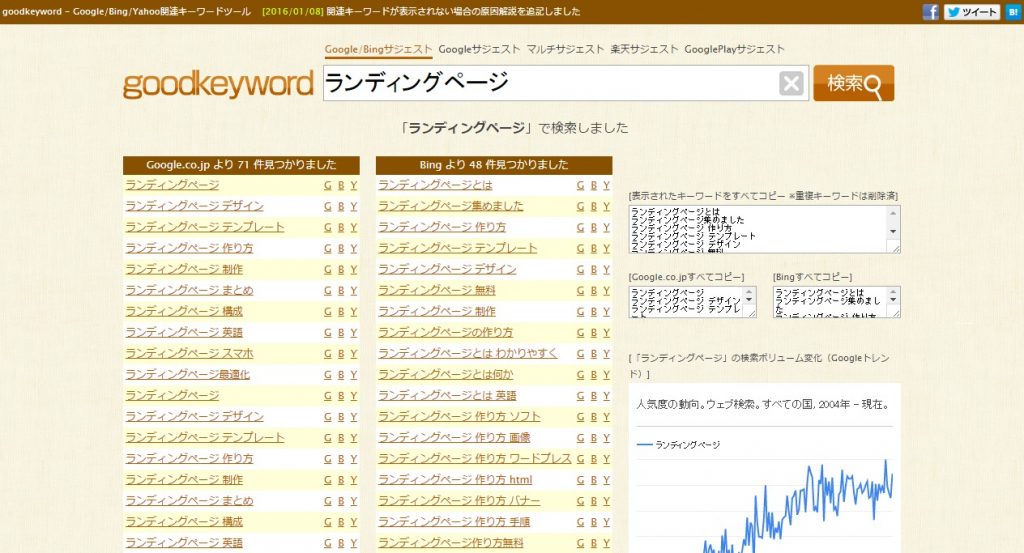This screenshot has width=1024, height=553.
Task: Click up arrow of all-keywords text area scrollbar
Action: 893,212
